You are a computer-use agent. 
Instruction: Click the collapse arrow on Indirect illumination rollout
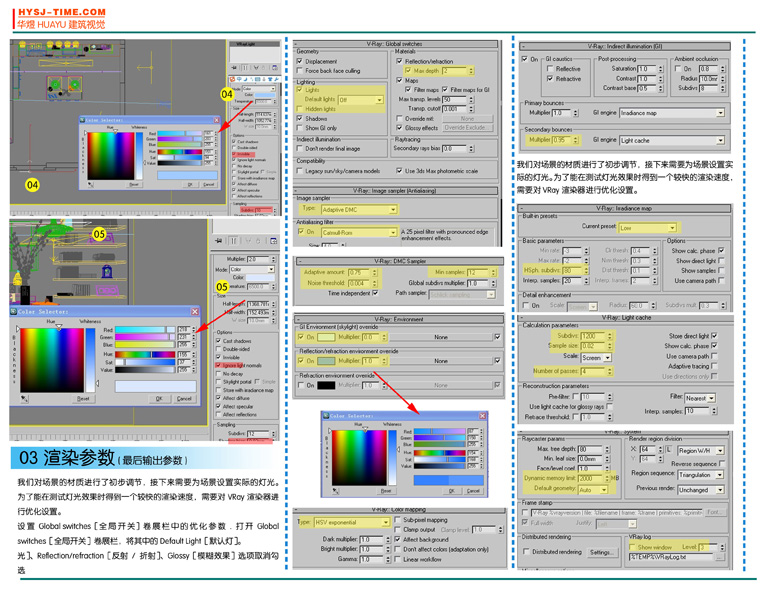click(x=523, y=47)
